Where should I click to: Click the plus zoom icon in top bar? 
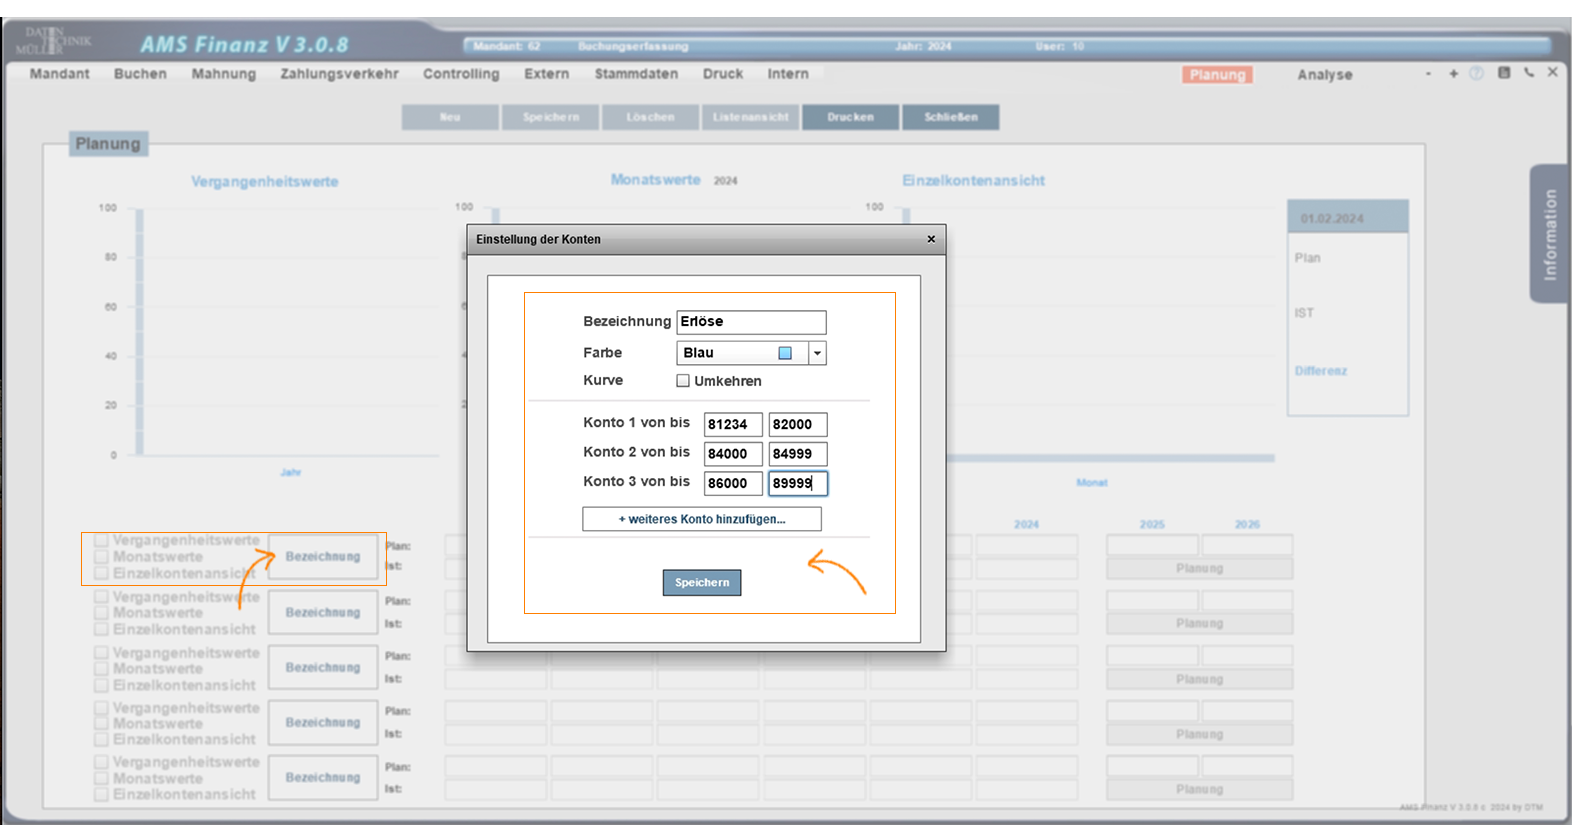point(1453,73)
